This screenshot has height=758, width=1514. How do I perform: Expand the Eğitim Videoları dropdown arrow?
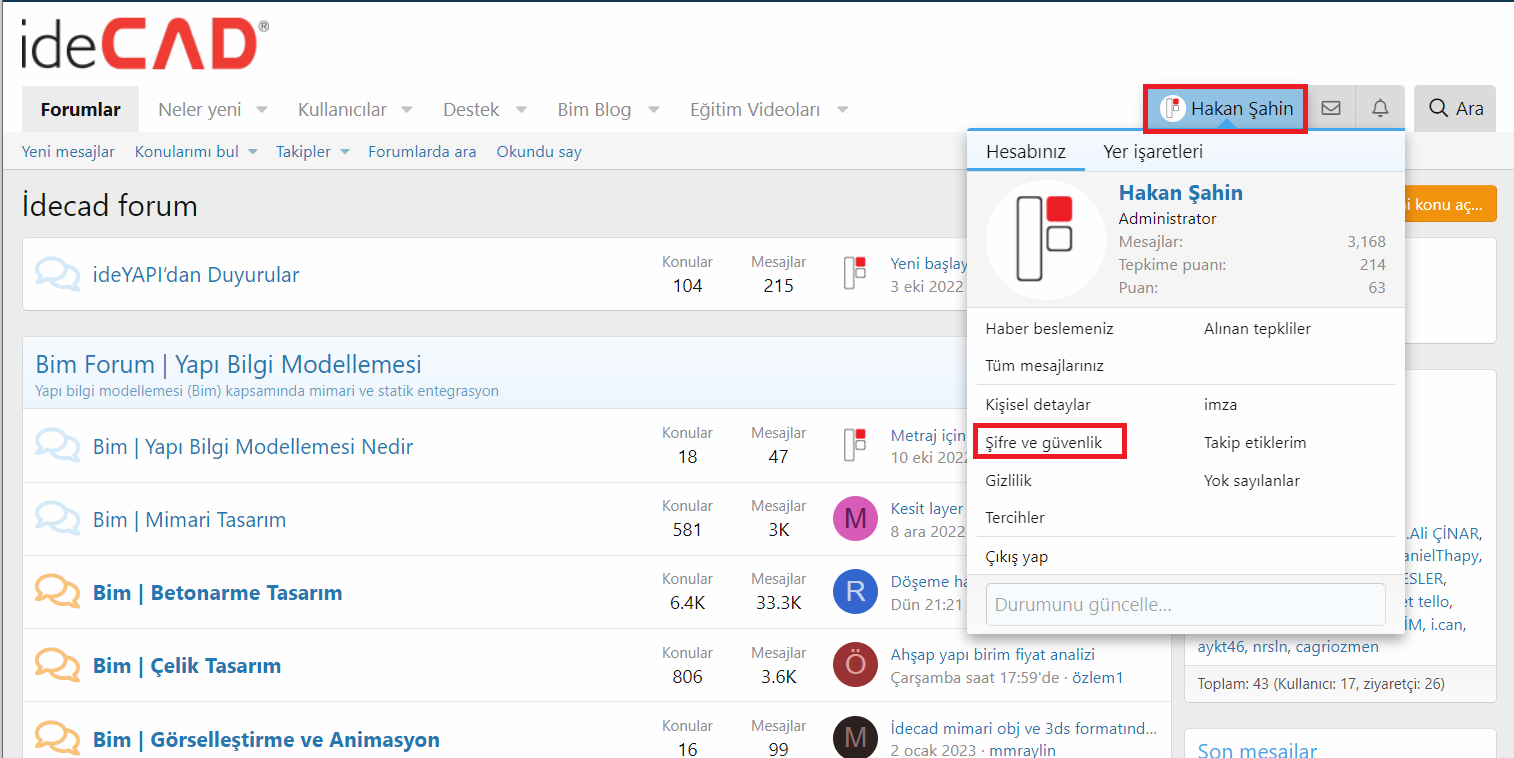pyautogui.click(x=843, y=110)
